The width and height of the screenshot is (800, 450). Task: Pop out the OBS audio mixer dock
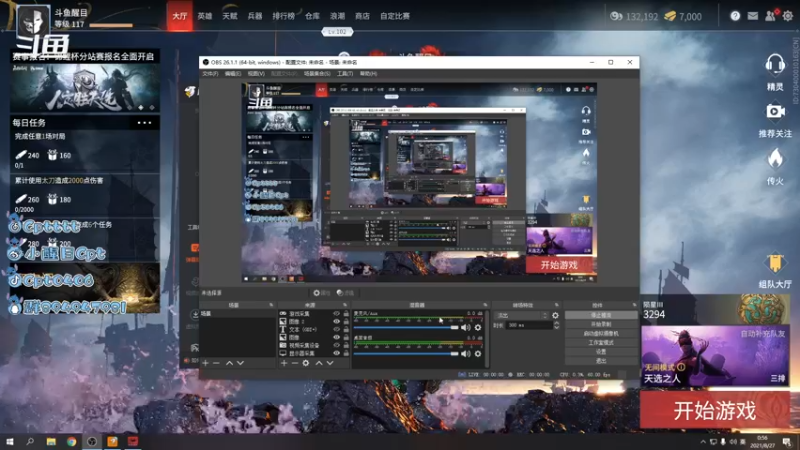coord(485,305)
